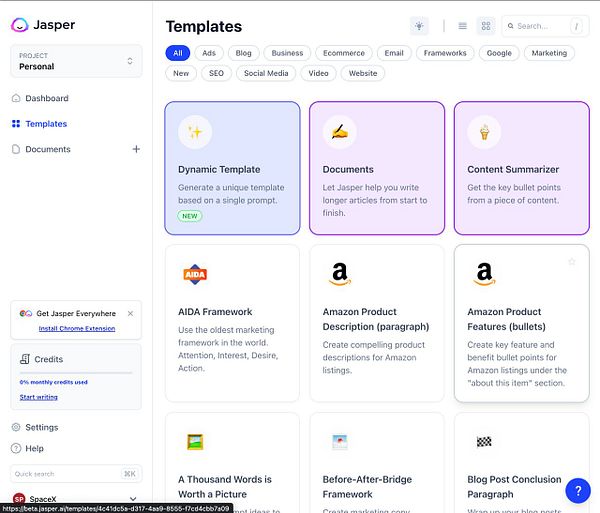Click Amazon logo on Product Features card
The width and height of the screenshot is (600, 513).
(x=484, y=274)
